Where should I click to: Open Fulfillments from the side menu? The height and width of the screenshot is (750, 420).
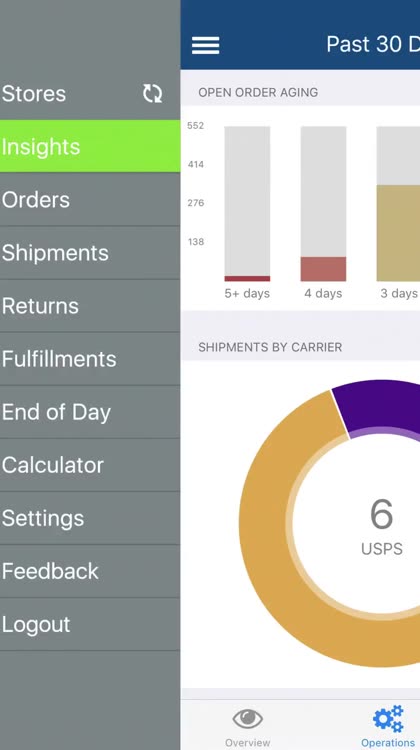point(90,359)
